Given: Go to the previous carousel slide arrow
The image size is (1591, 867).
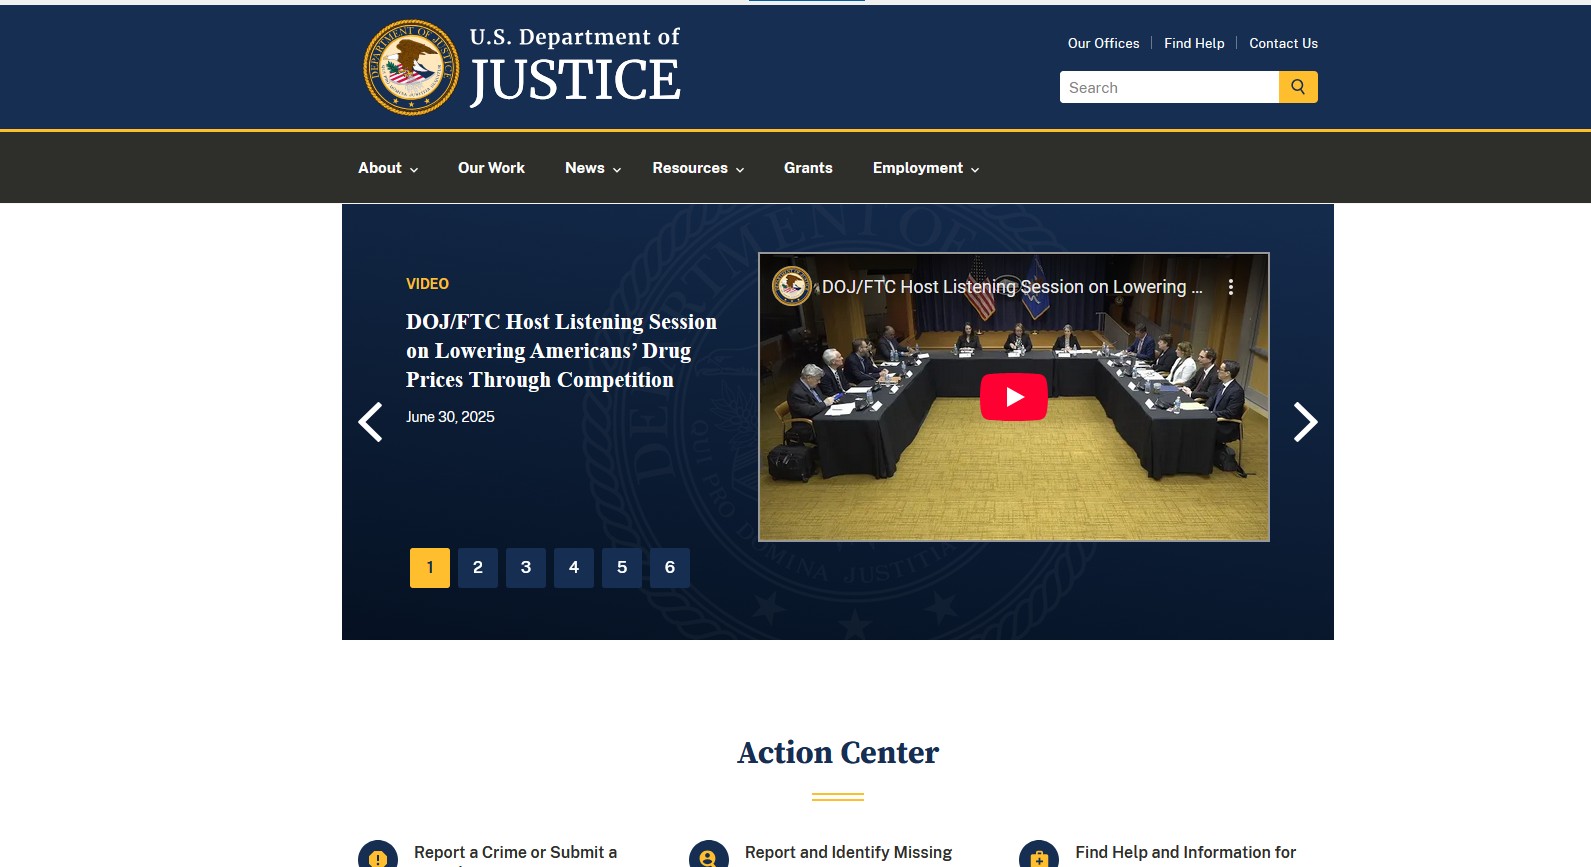Looking at the screenshot, I should coord(371,422).
